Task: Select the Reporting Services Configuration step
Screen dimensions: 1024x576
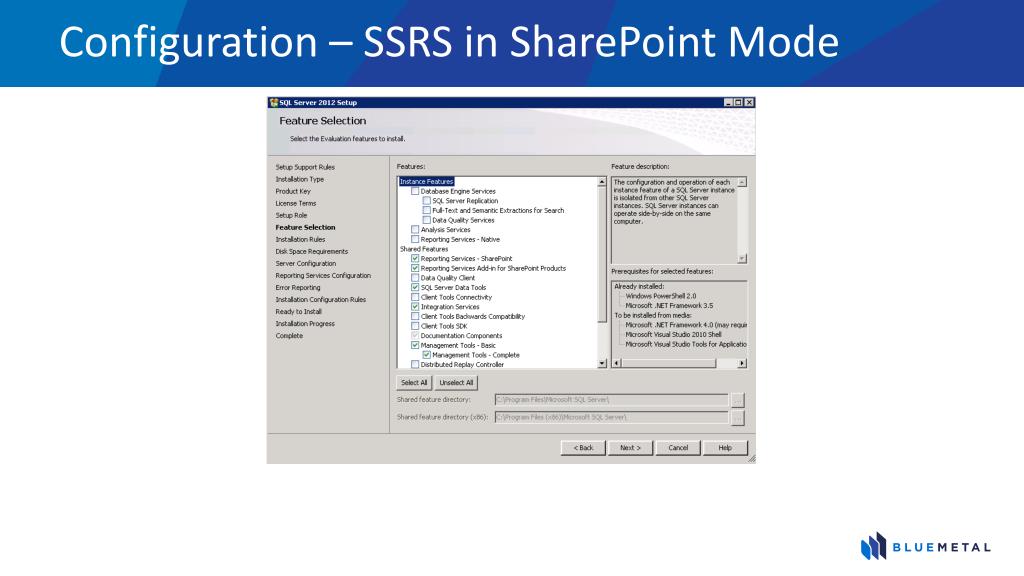Action: pyautogui.click(x=323, y=276)
